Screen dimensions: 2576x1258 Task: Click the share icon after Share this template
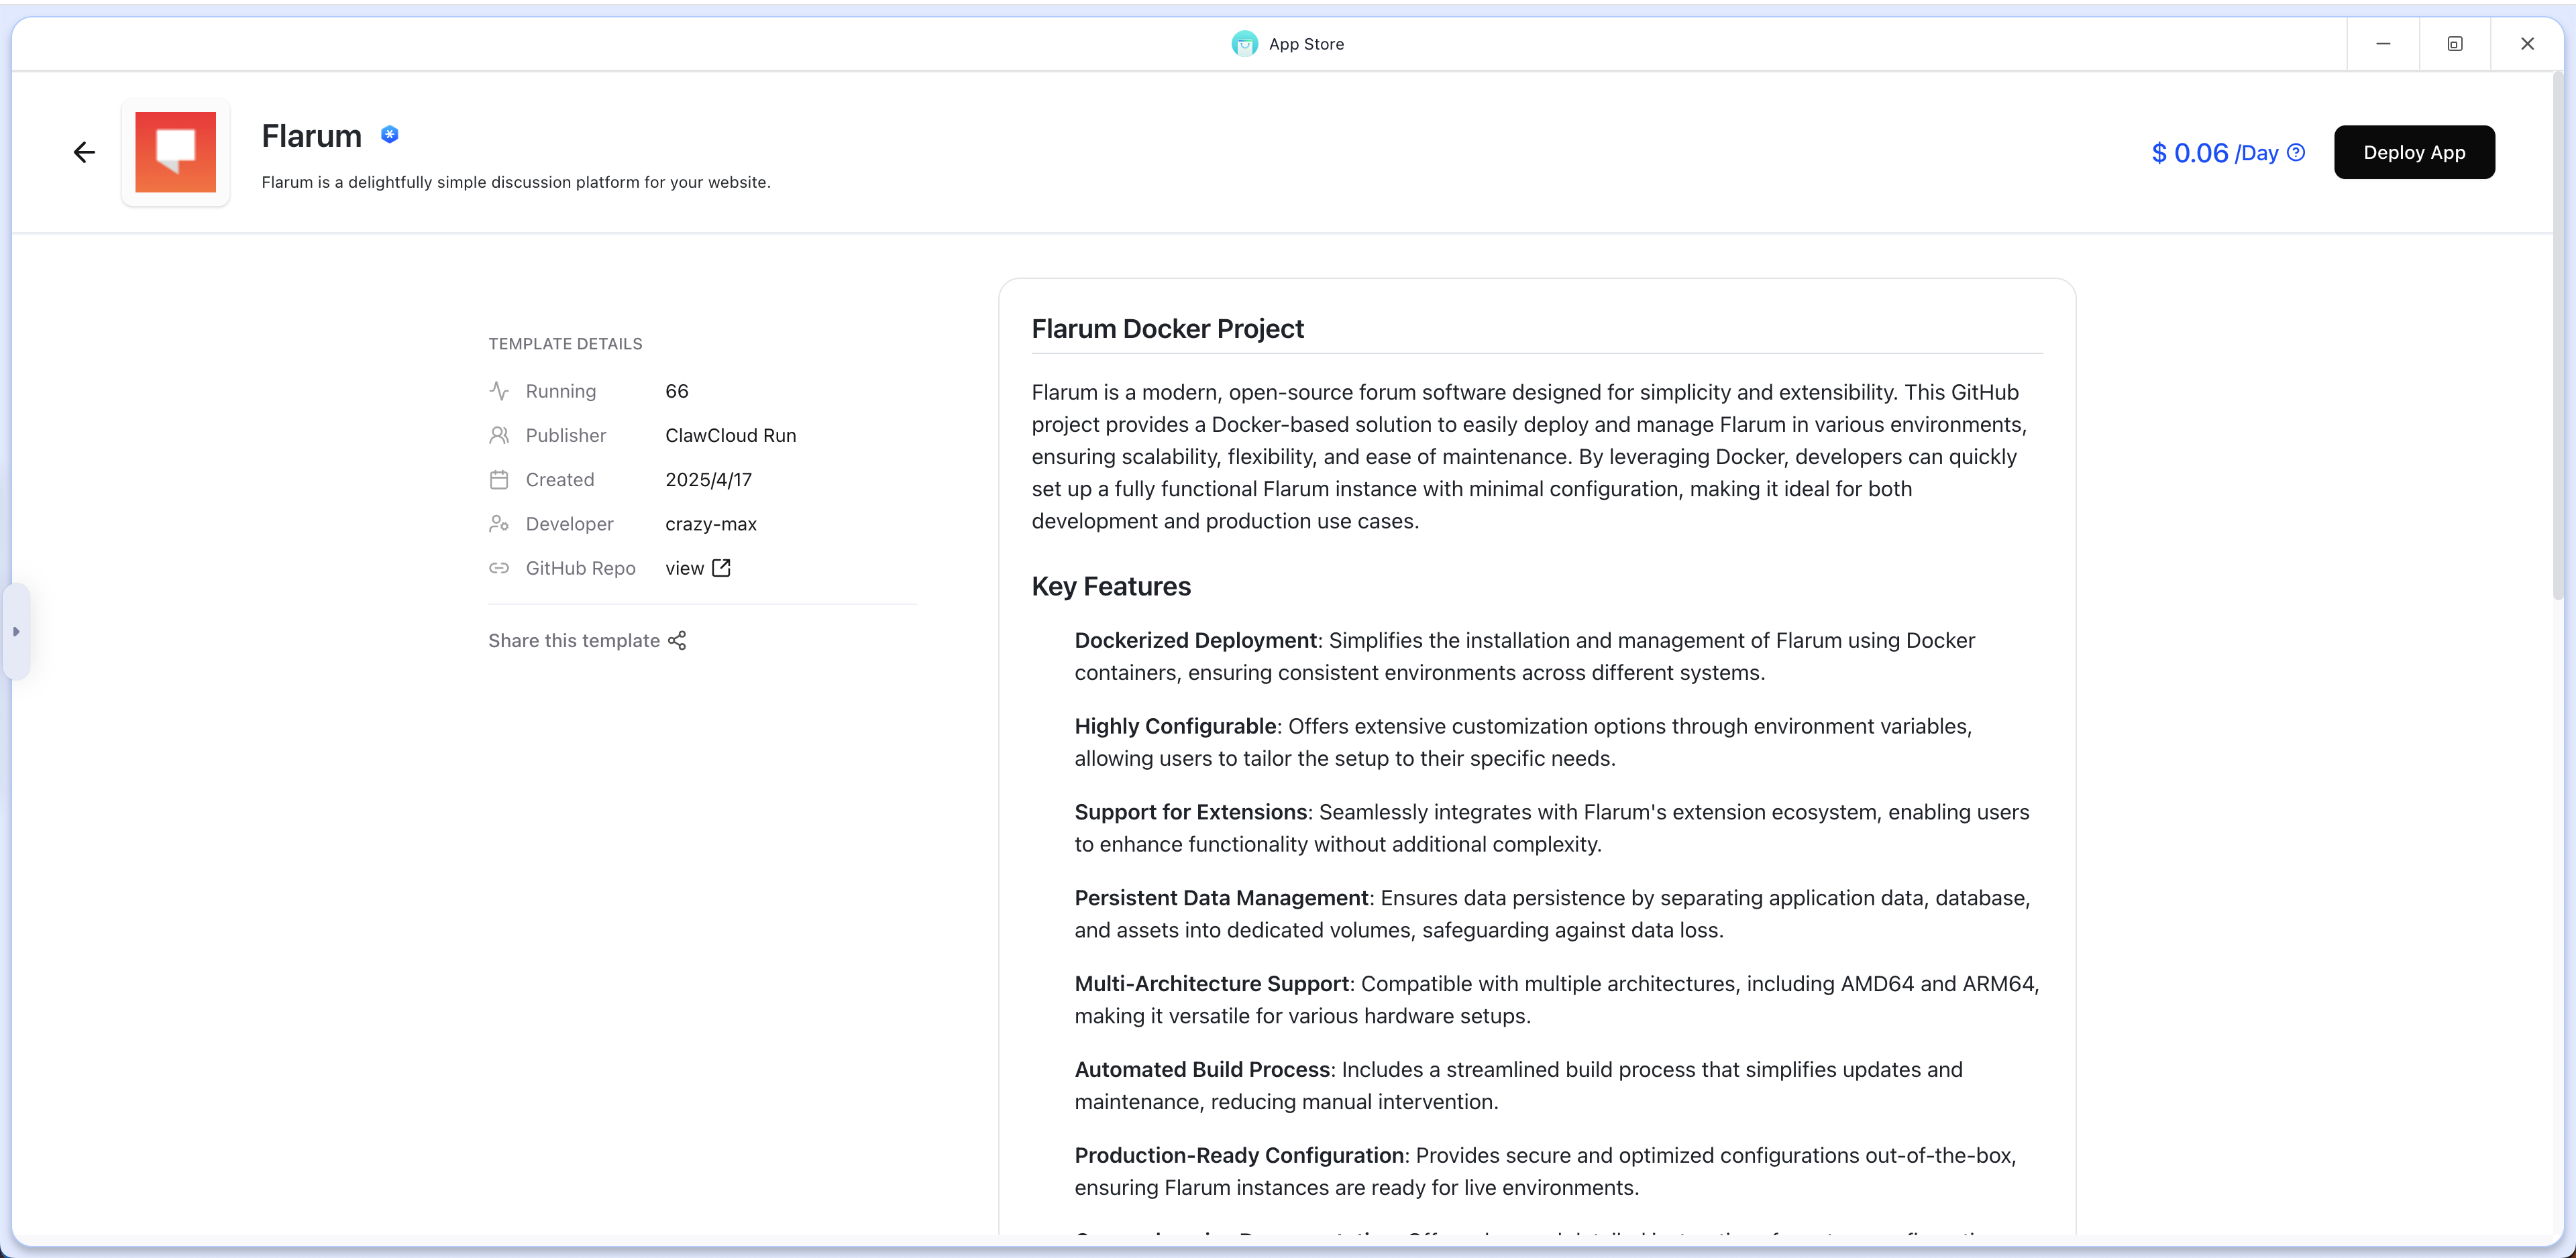click(677, 640)
